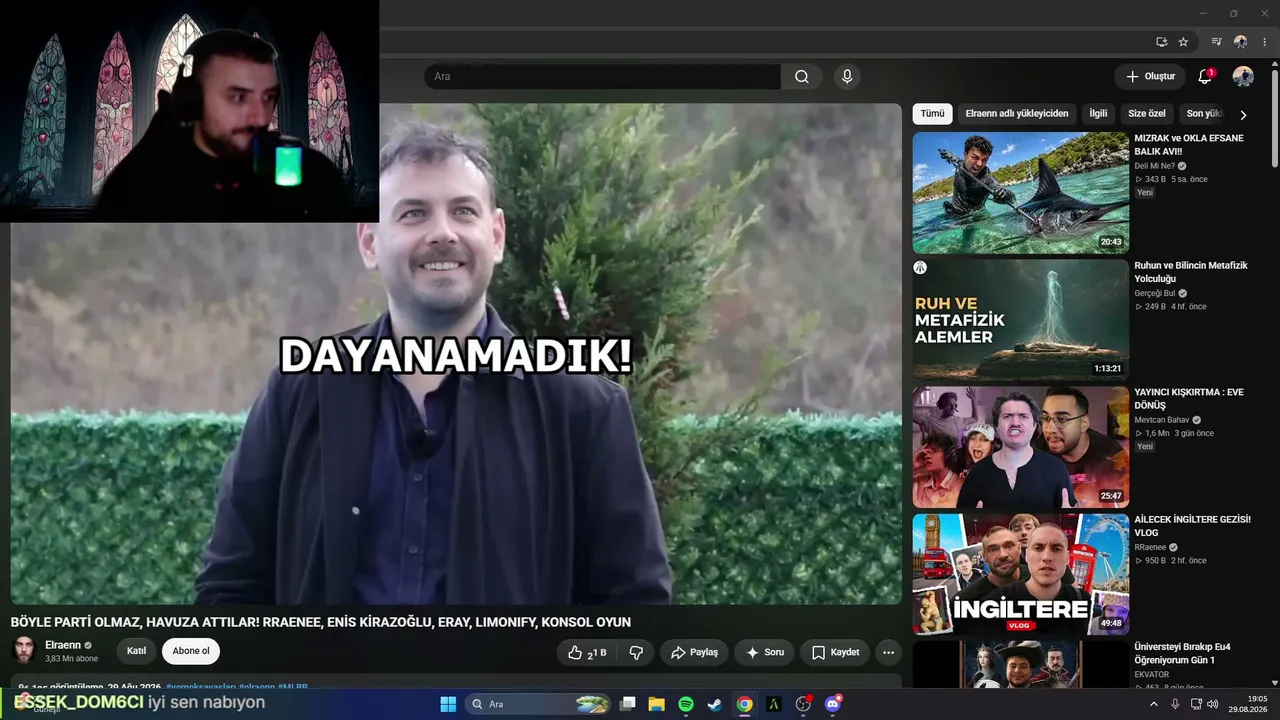Viewport: 1280px width, 720px height.
Task: Open Discord from the taskbar
Action: pos(833,704)
